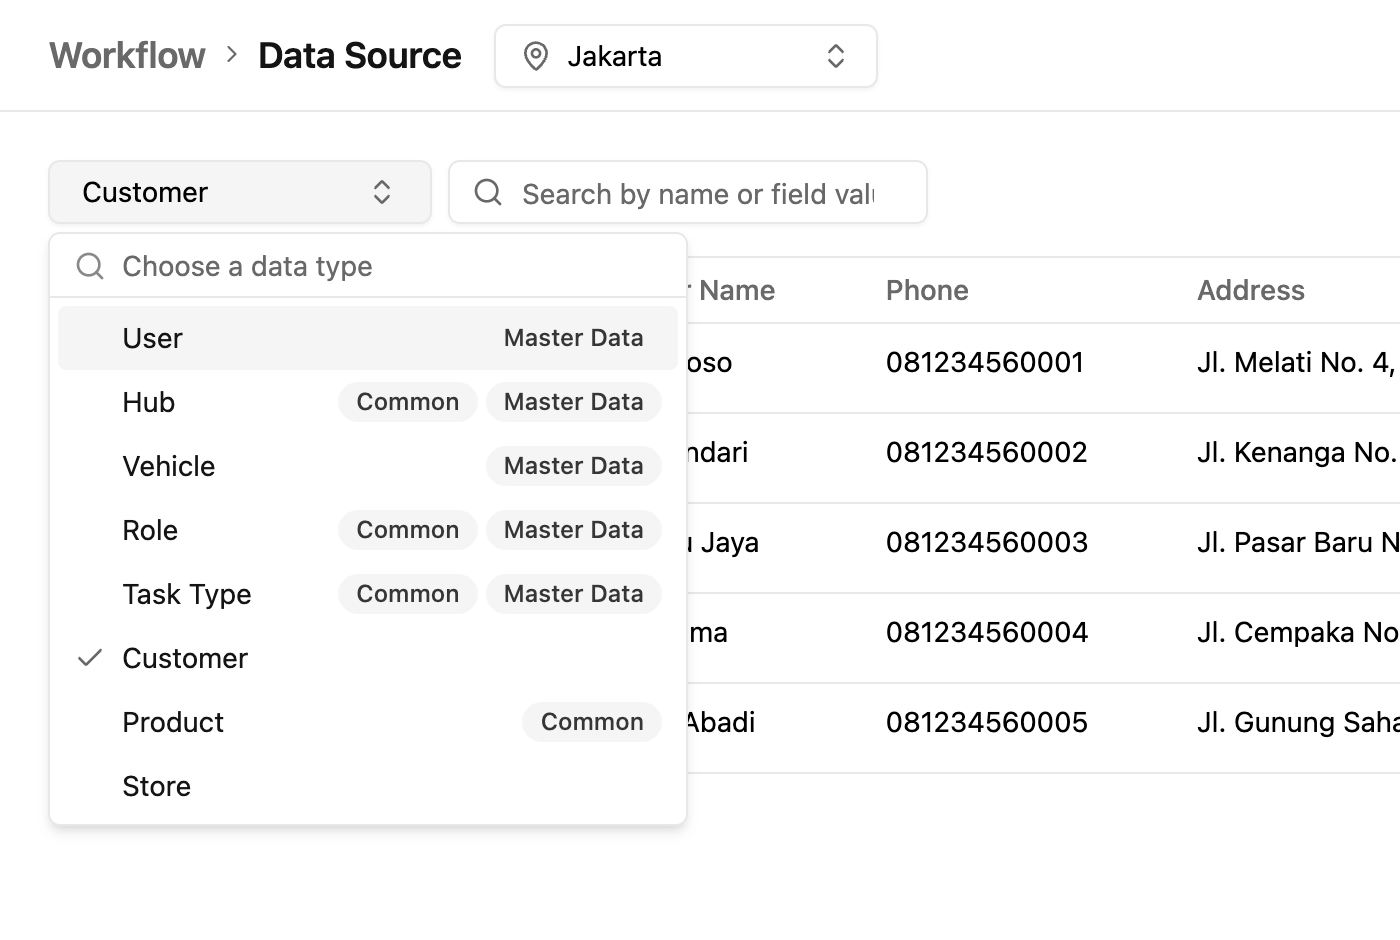Viewport: 1400px width, 940px height.
Task: Click the magnifier icon in the name search box
Action: coord(488,192)
